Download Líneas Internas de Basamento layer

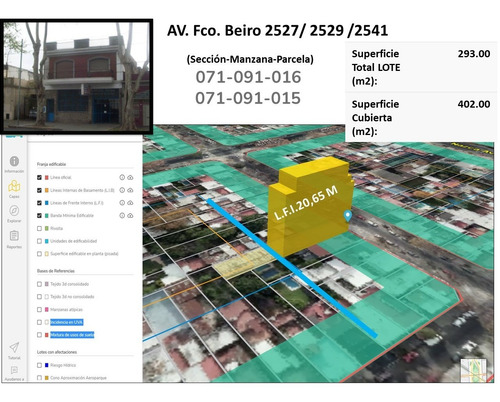coord(130,190)
